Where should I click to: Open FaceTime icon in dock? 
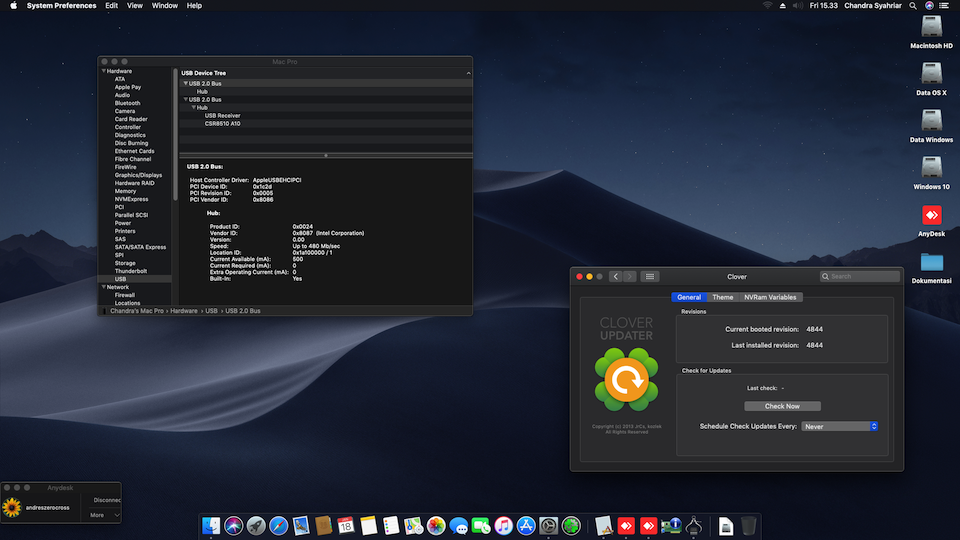[x=481, y=526]
